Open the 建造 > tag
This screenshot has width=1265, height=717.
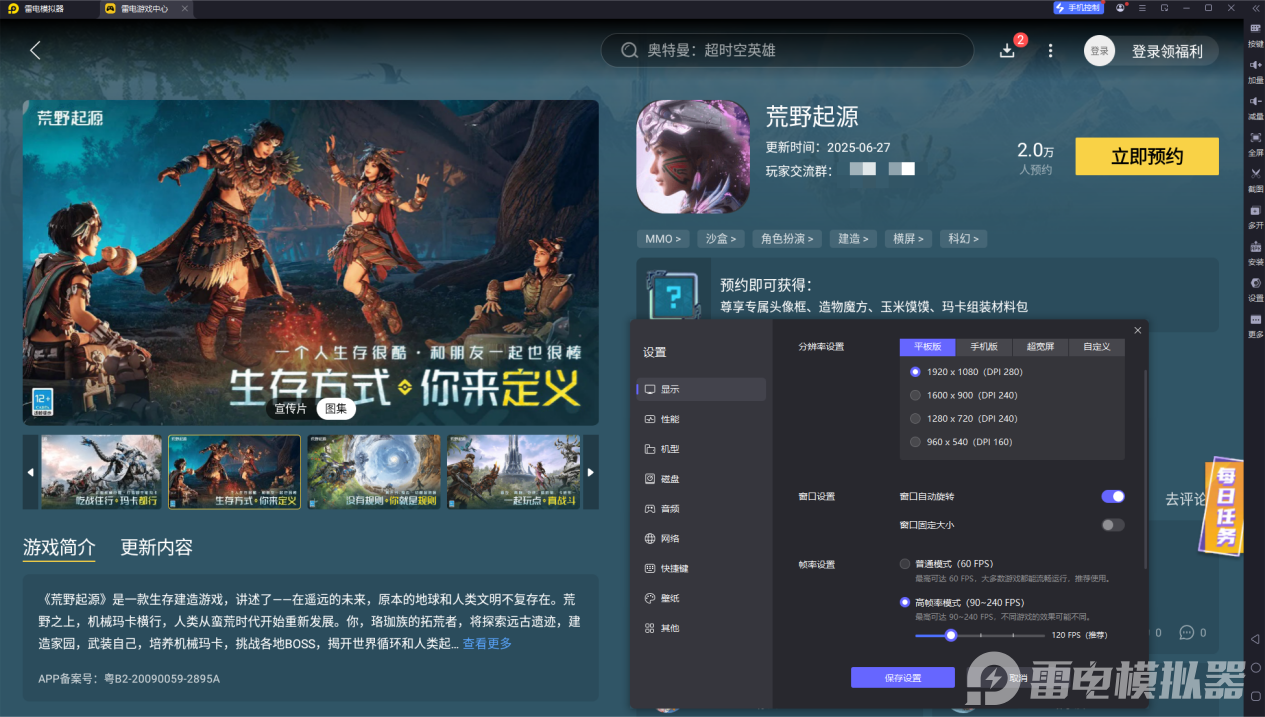853,239
